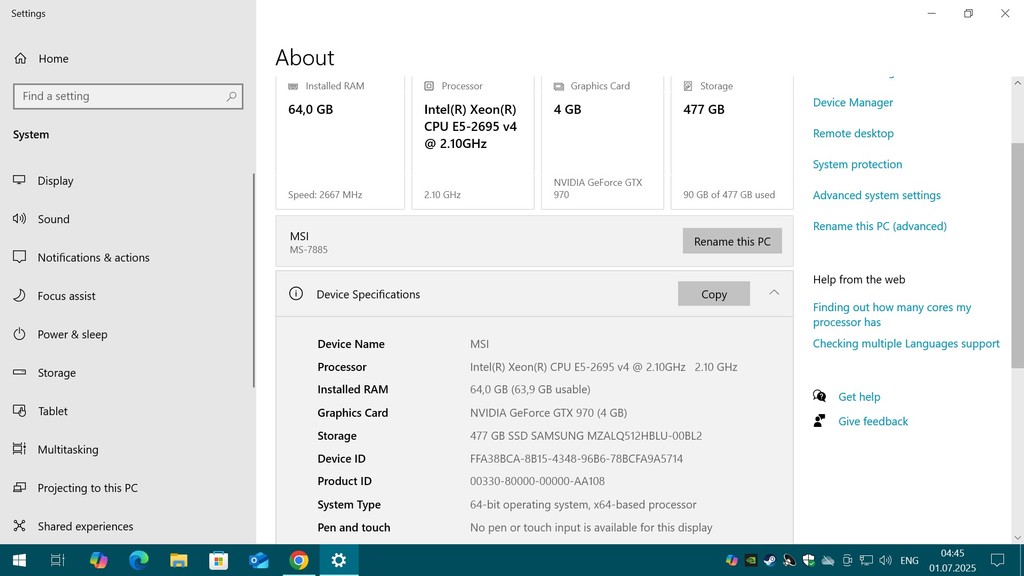Select Notifications & actions in the sidebar

[x=93, y=258]
